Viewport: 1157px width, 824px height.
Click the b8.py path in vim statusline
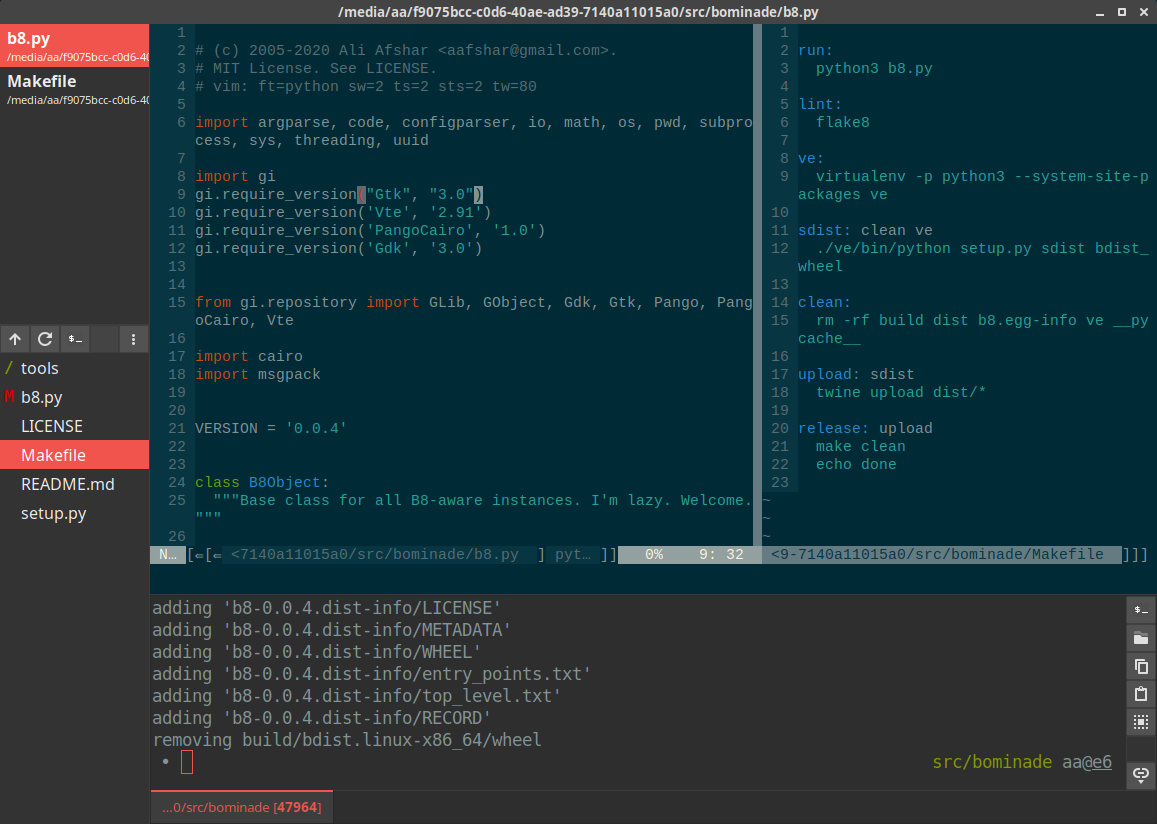(375, 555)
